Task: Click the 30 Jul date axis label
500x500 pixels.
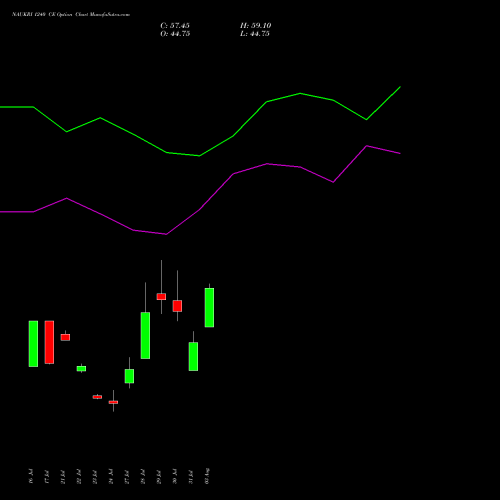Action: click(x=175, y=476)
